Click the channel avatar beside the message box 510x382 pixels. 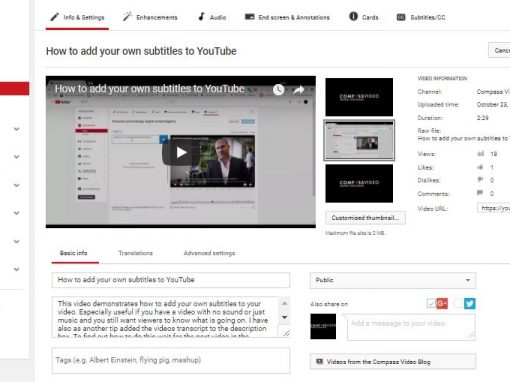click(x=323, y=326)
